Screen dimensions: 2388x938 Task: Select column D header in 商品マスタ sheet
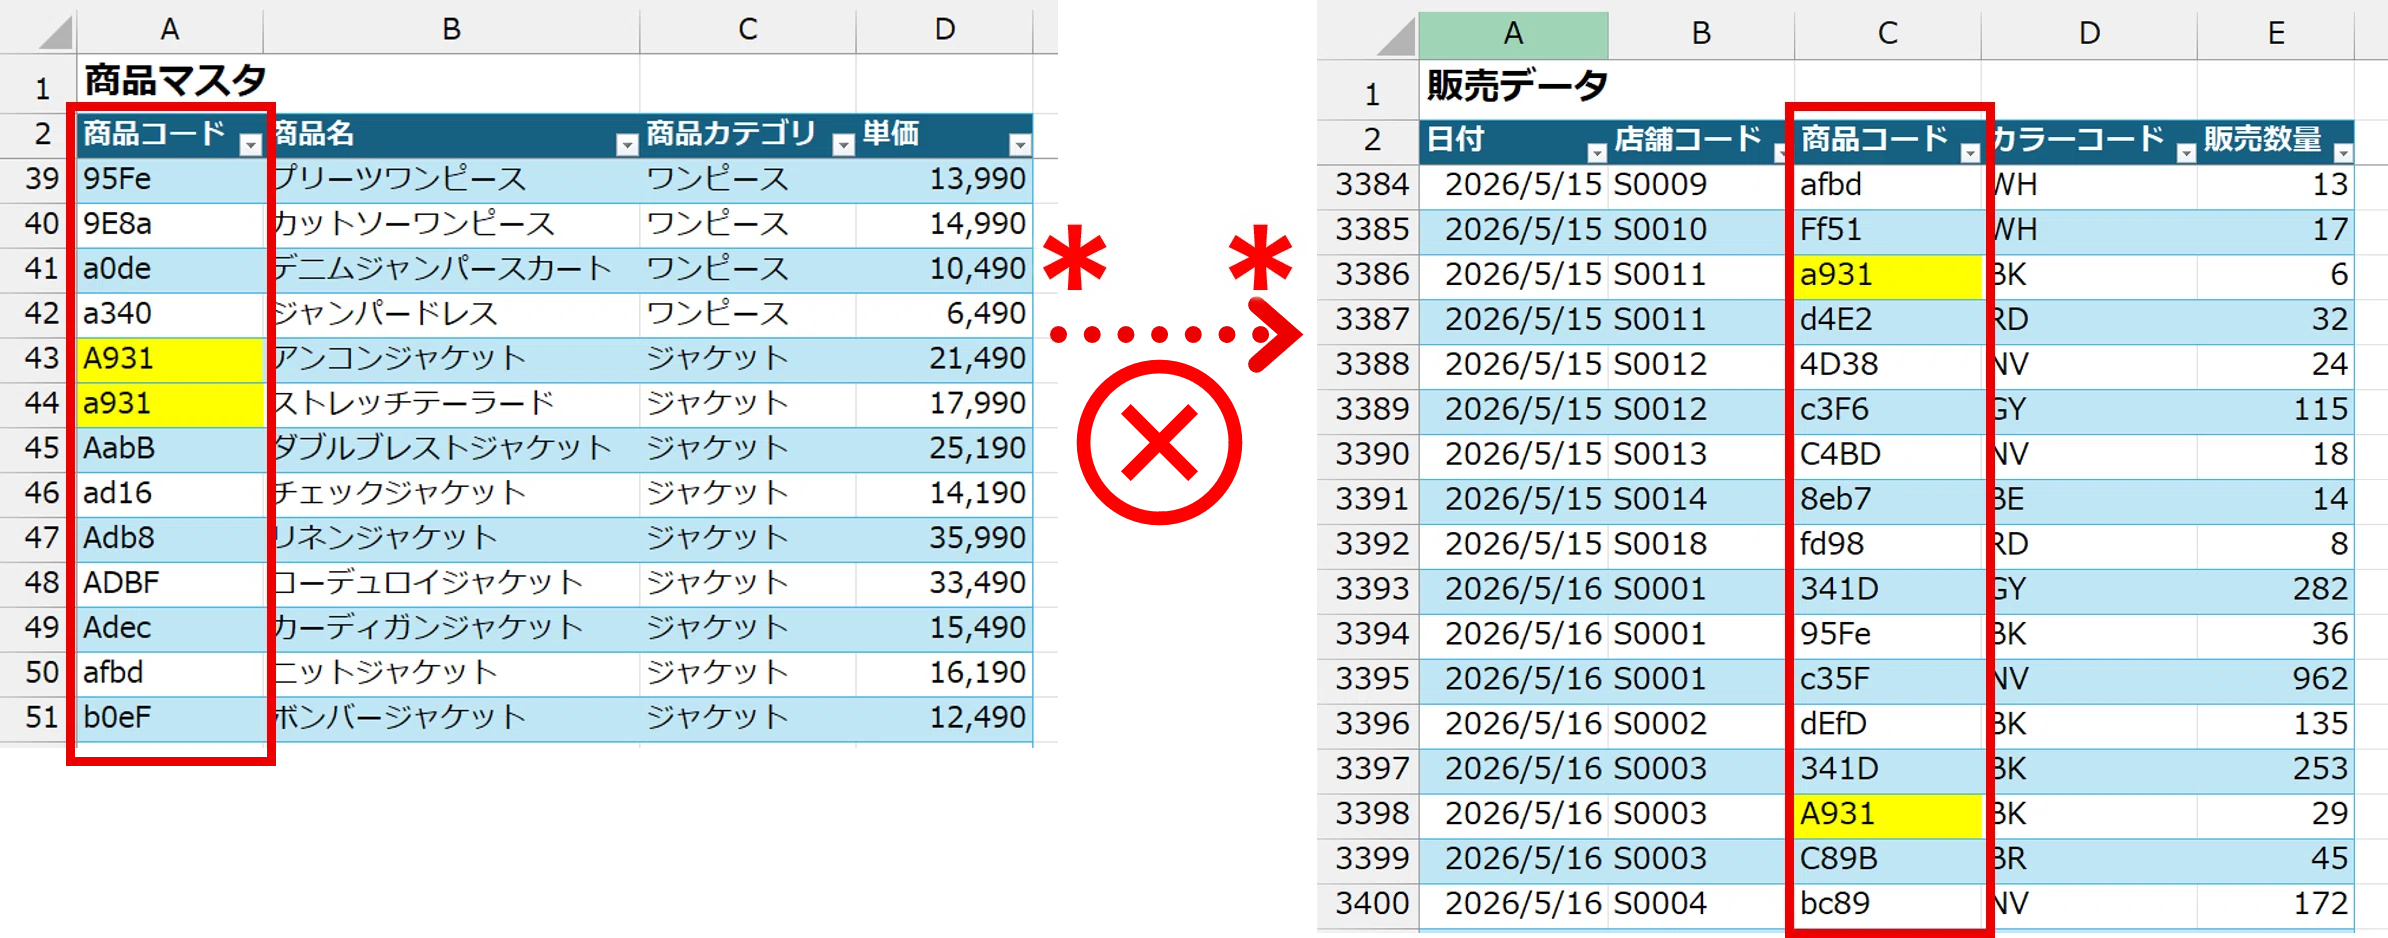(945, 30)
